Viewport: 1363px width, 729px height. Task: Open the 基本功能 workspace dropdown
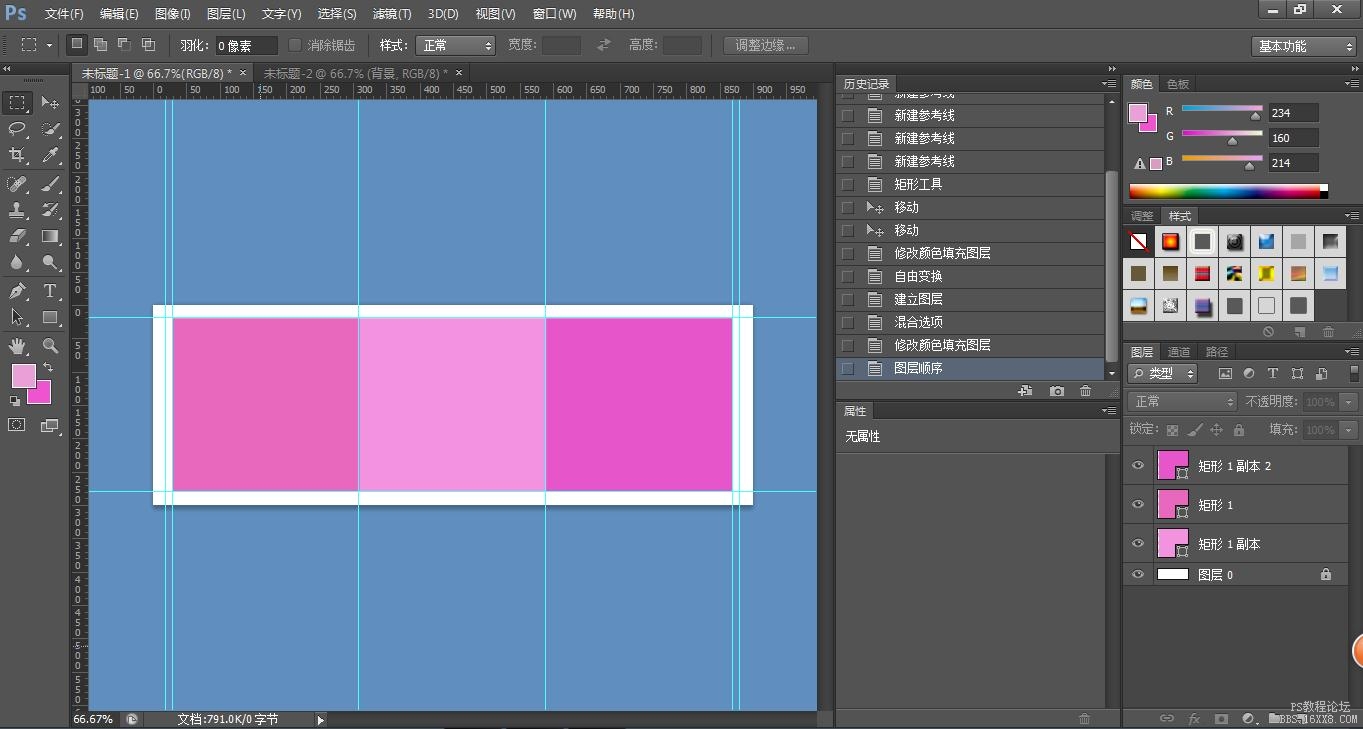1304,46
